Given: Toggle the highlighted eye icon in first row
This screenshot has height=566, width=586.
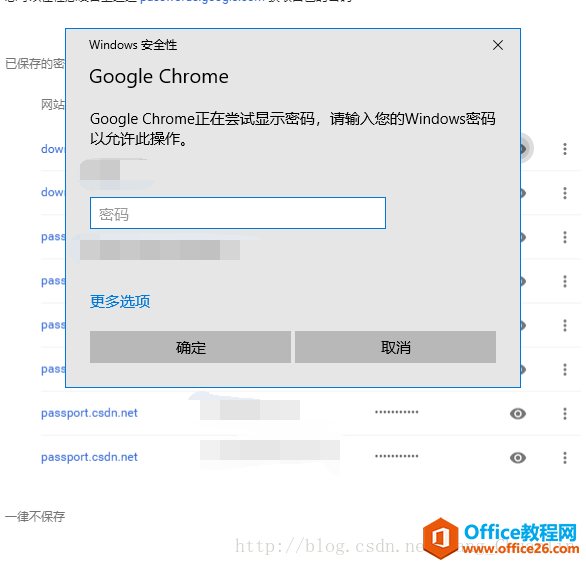Looking at the screenshot, I should coord(527,149).
